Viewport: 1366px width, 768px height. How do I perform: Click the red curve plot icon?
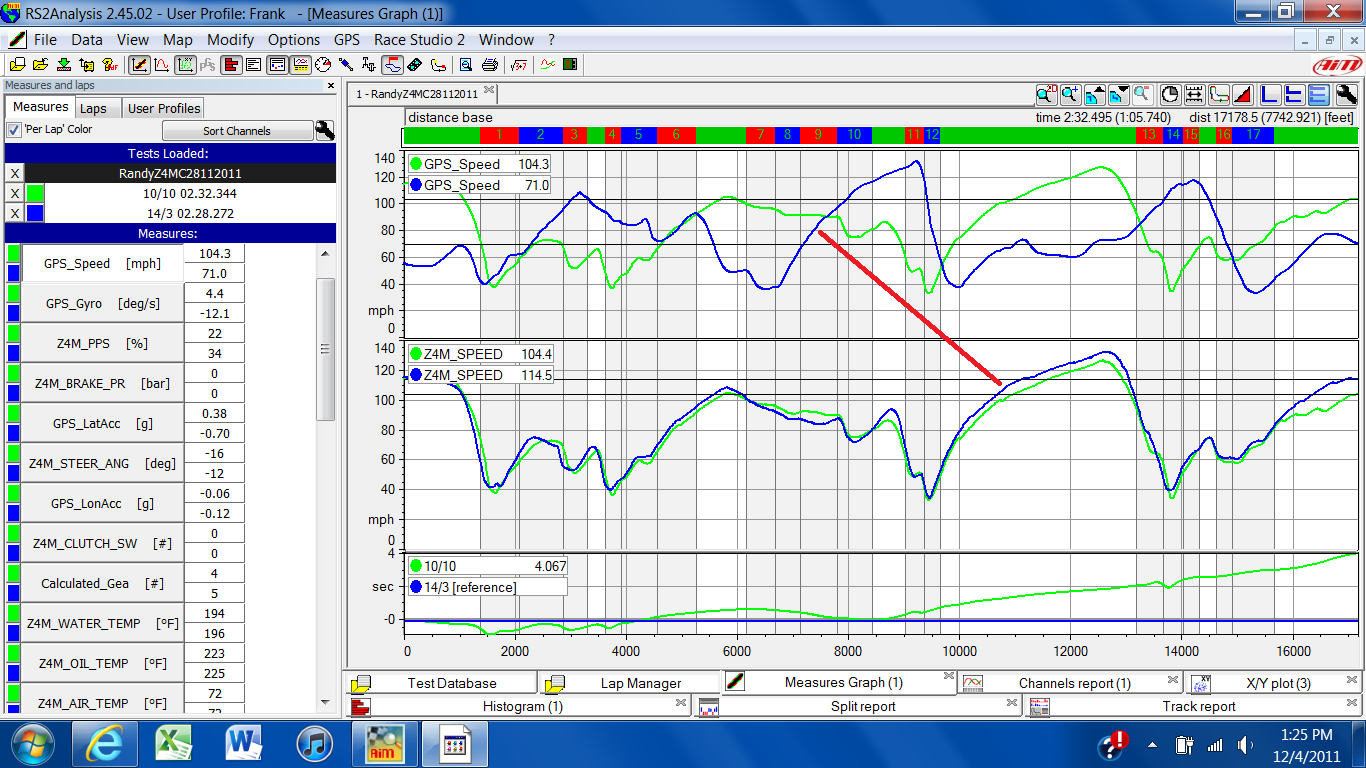click(x=162, y=65)
